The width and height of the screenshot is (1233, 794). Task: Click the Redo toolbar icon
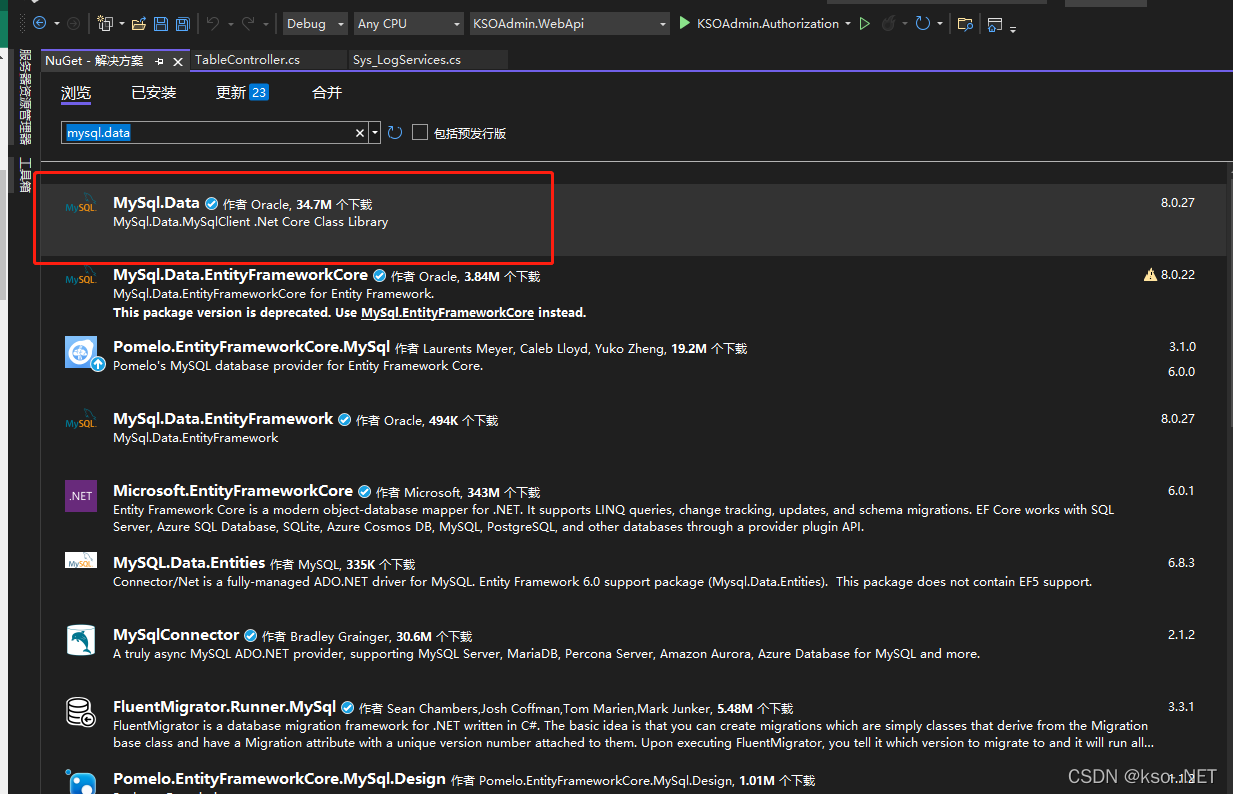click(248, 23)
